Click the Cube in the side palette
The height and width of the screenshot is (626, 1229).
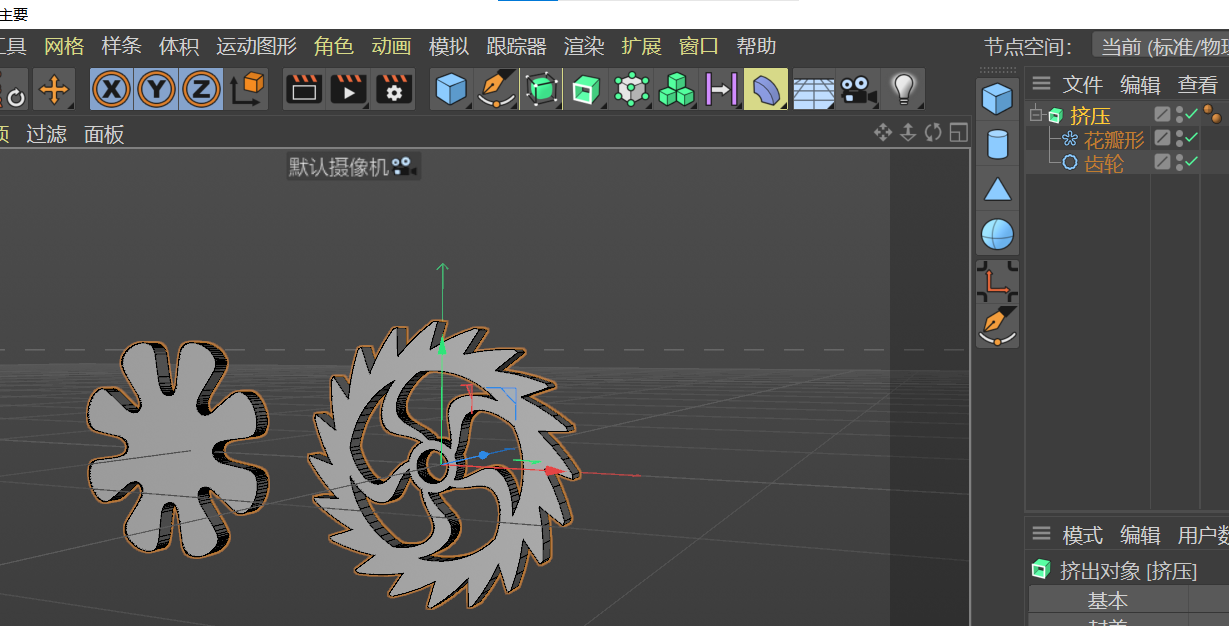point(997,99)
